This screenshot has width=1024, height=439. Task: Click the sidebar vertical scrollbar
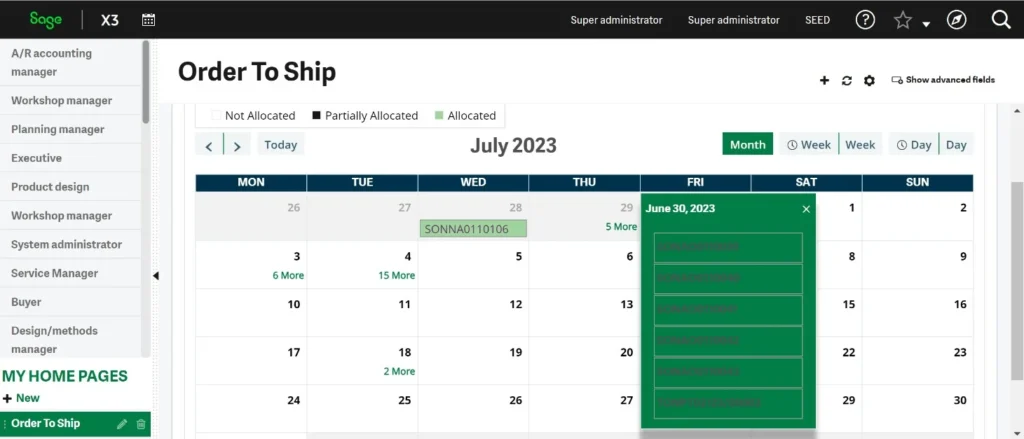[x=146, y=82]
